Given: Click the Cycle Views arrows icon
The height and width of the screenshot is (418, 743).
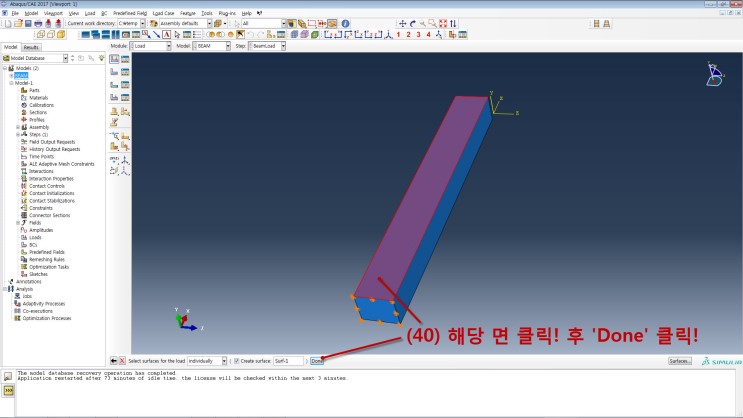Looking at the screenshot, I should (x=453, y=23).
